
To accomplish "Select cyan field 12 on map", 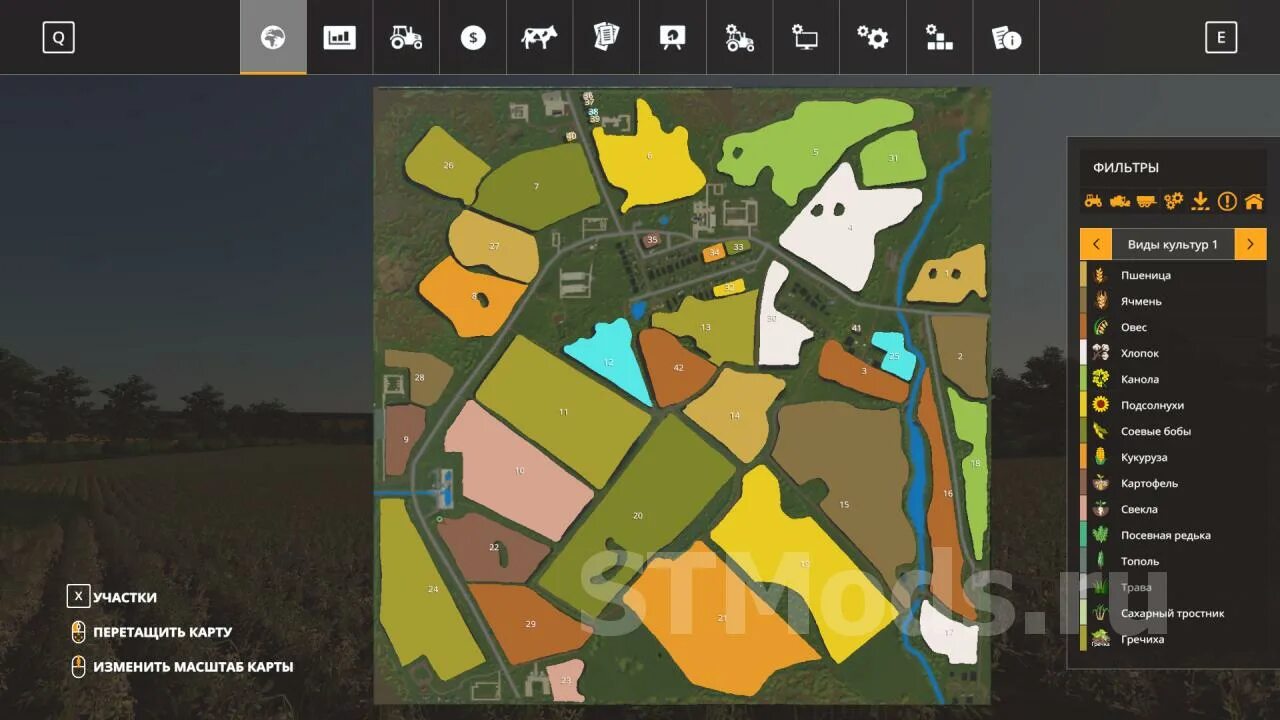I will pyautogui.click(x=608, y=362).
